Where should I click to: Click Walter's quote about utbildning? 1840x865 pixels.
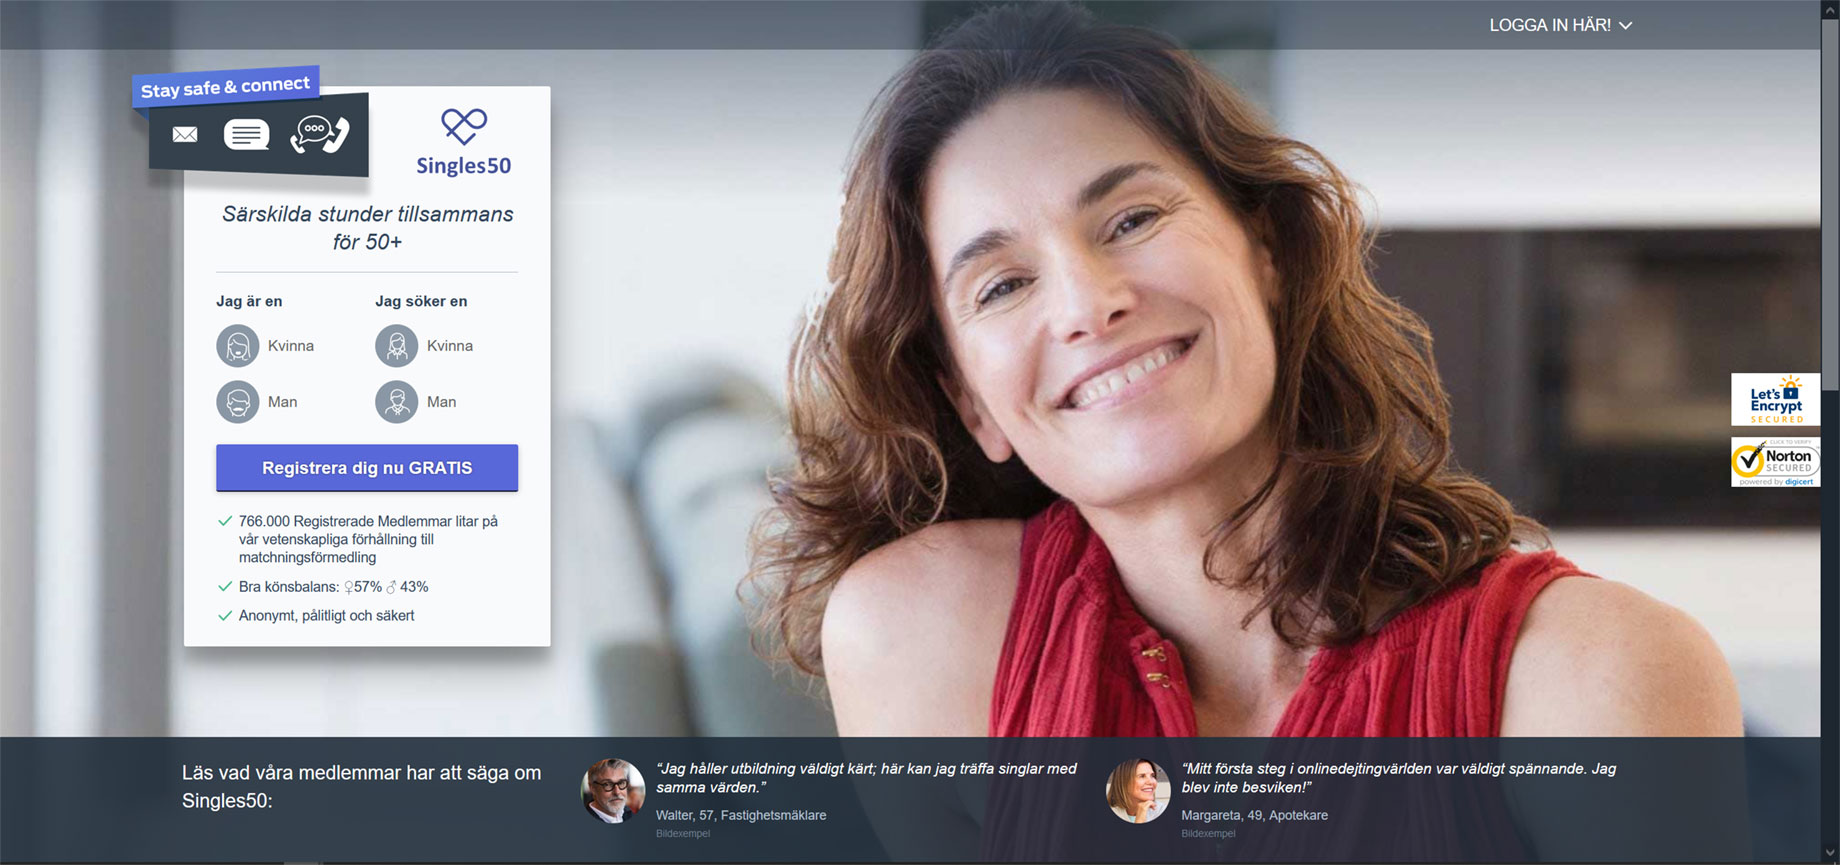coord(866,778)
